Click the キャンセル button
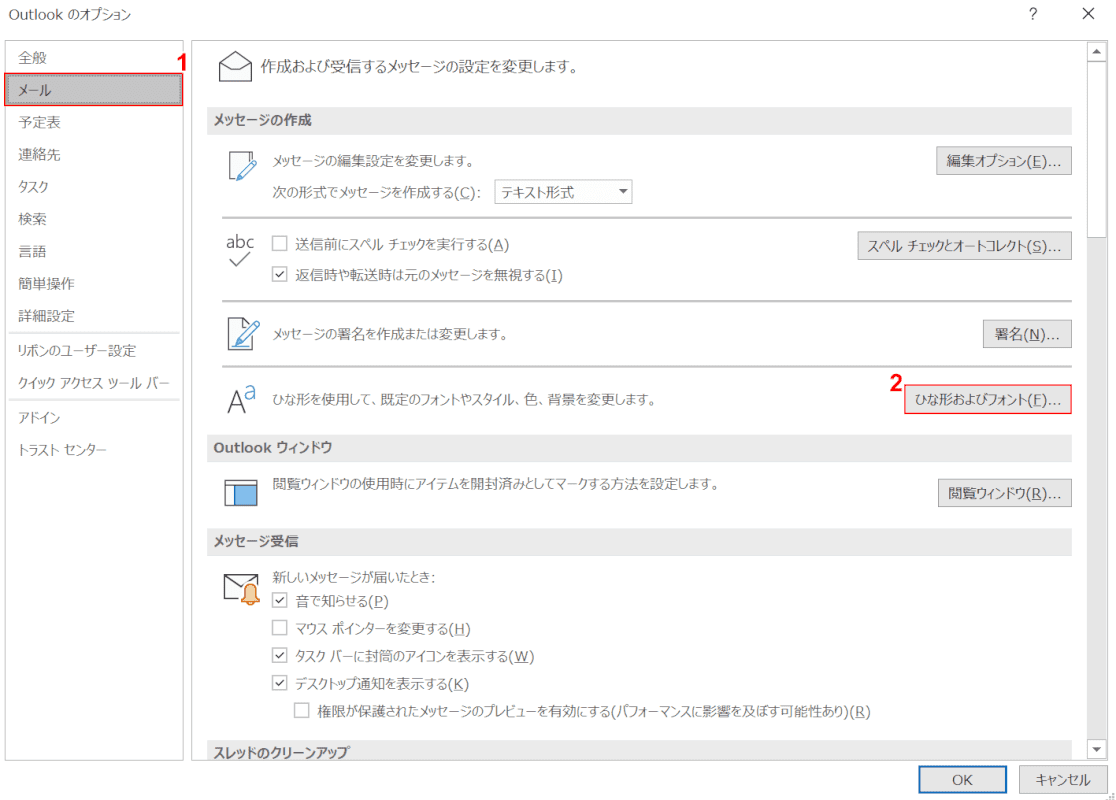 point(1063,779)
